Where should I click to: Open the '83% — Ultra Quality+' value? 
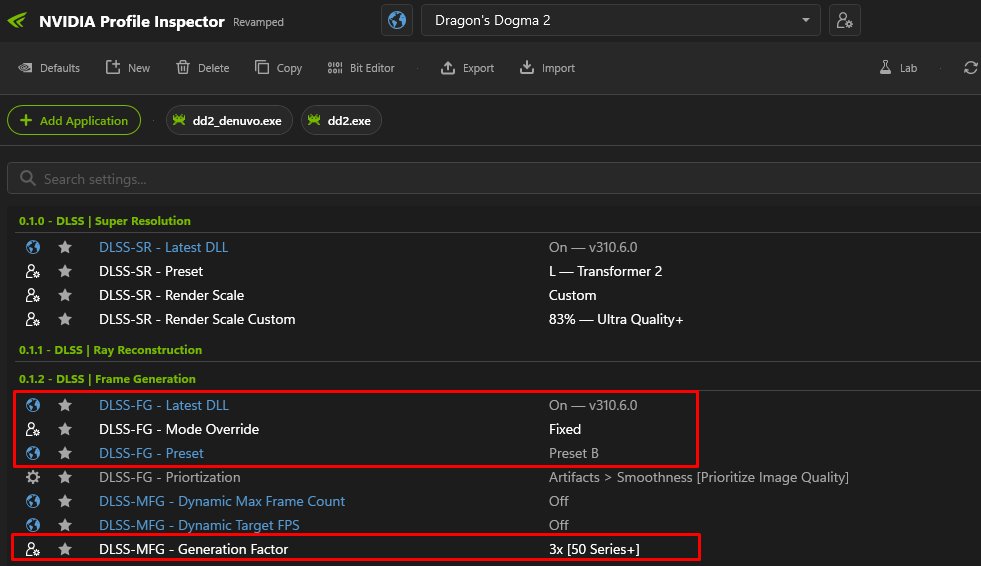tap(616, 319)
